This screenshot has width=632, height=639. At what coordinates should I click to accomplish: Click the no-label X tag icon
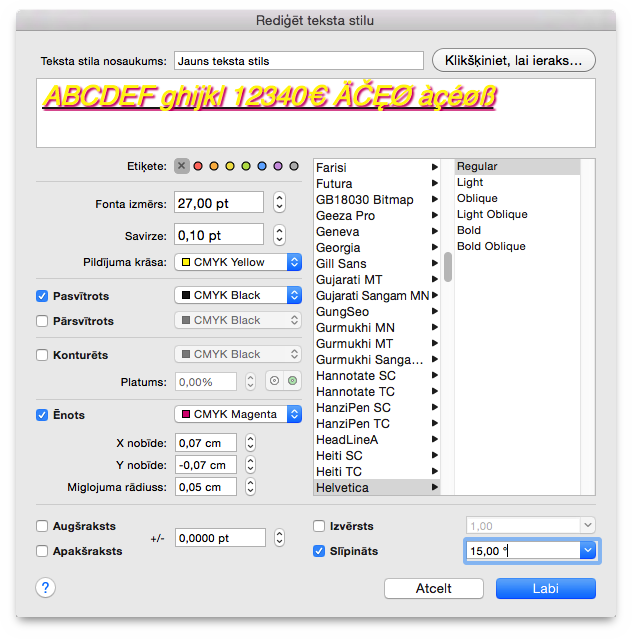pos(182,166)
